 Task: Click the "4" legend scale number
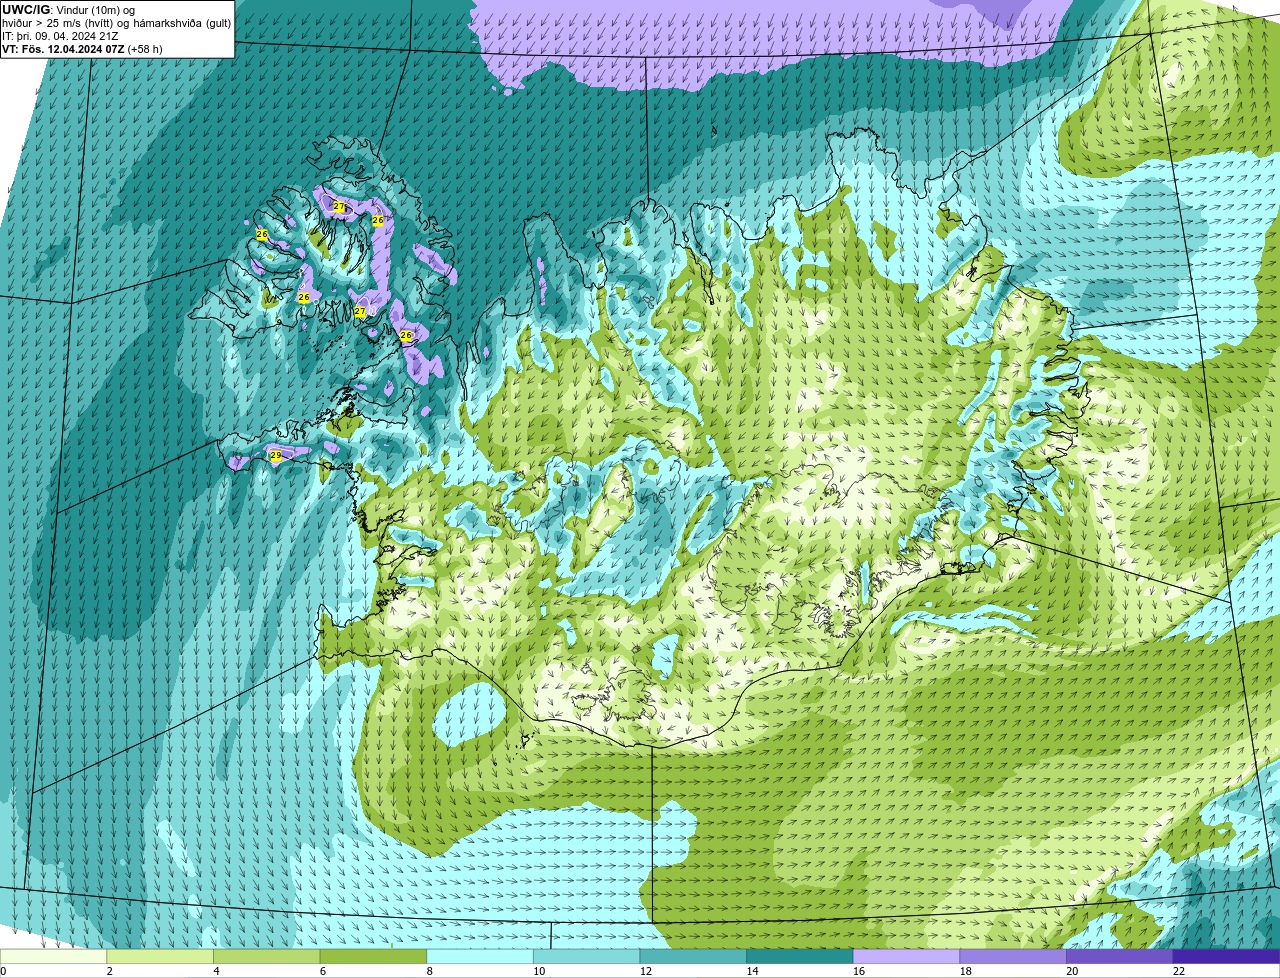(216, 971)
